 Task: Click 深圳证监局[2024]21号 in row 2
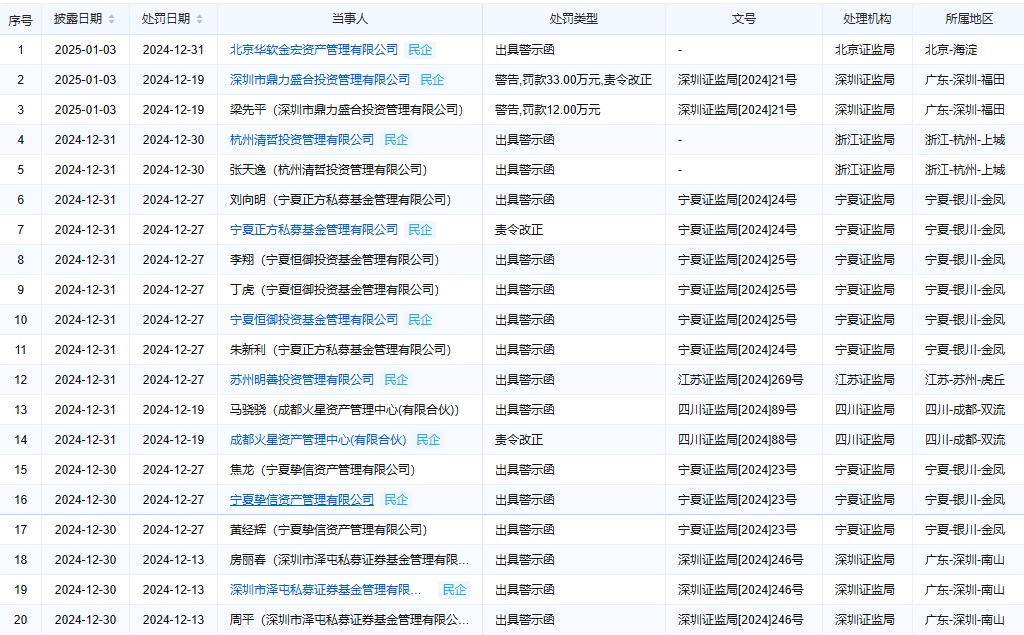pos(737,80)
